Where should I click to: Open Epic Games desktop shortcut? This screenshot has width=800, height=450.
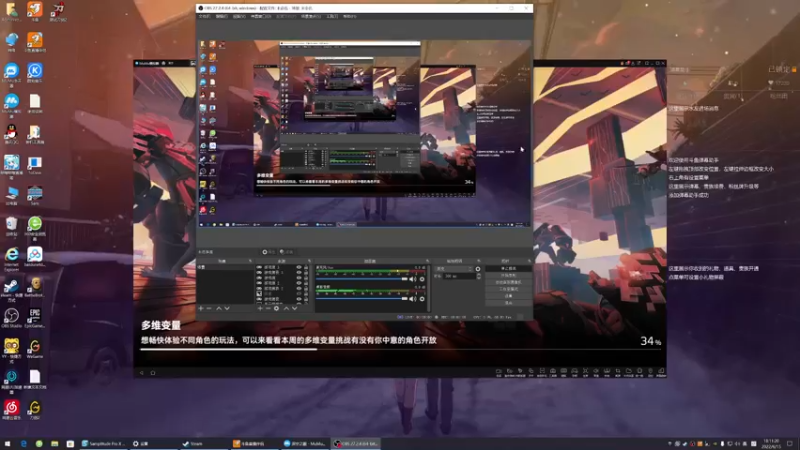click(x=35, y=318)
